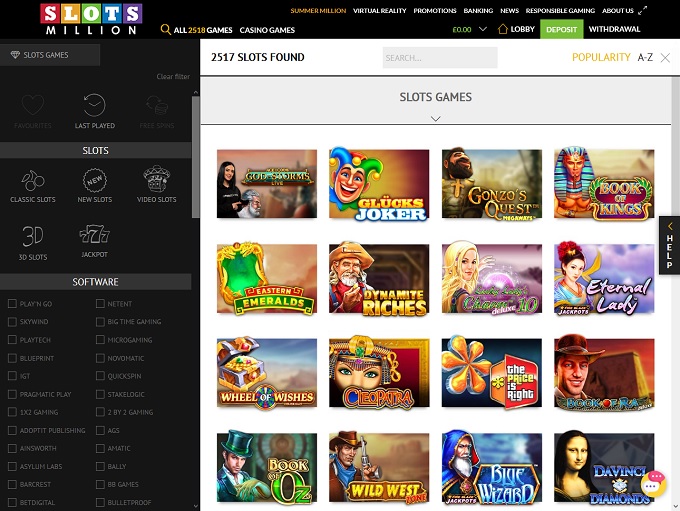Viewport: 680px width, 511px height.
Task: Open the Classic Slots cherry icon
Action: tap(33, 182)
